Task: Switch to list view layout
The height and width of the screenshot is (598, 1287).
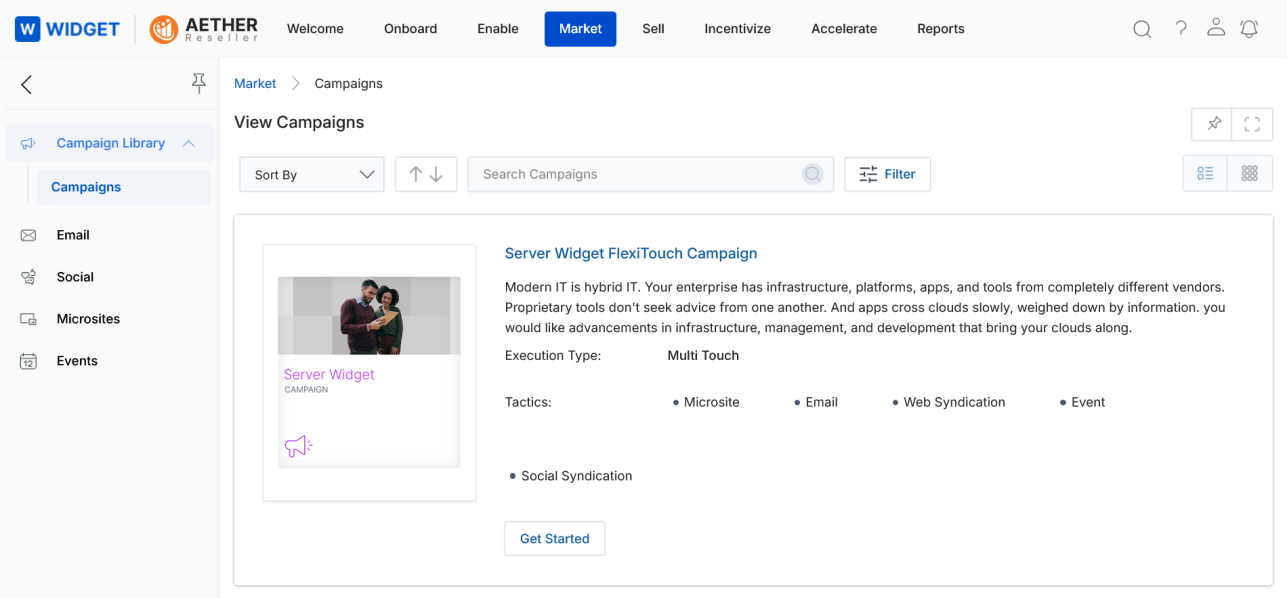Action: pyautogui.click(x=1205, y=173)
